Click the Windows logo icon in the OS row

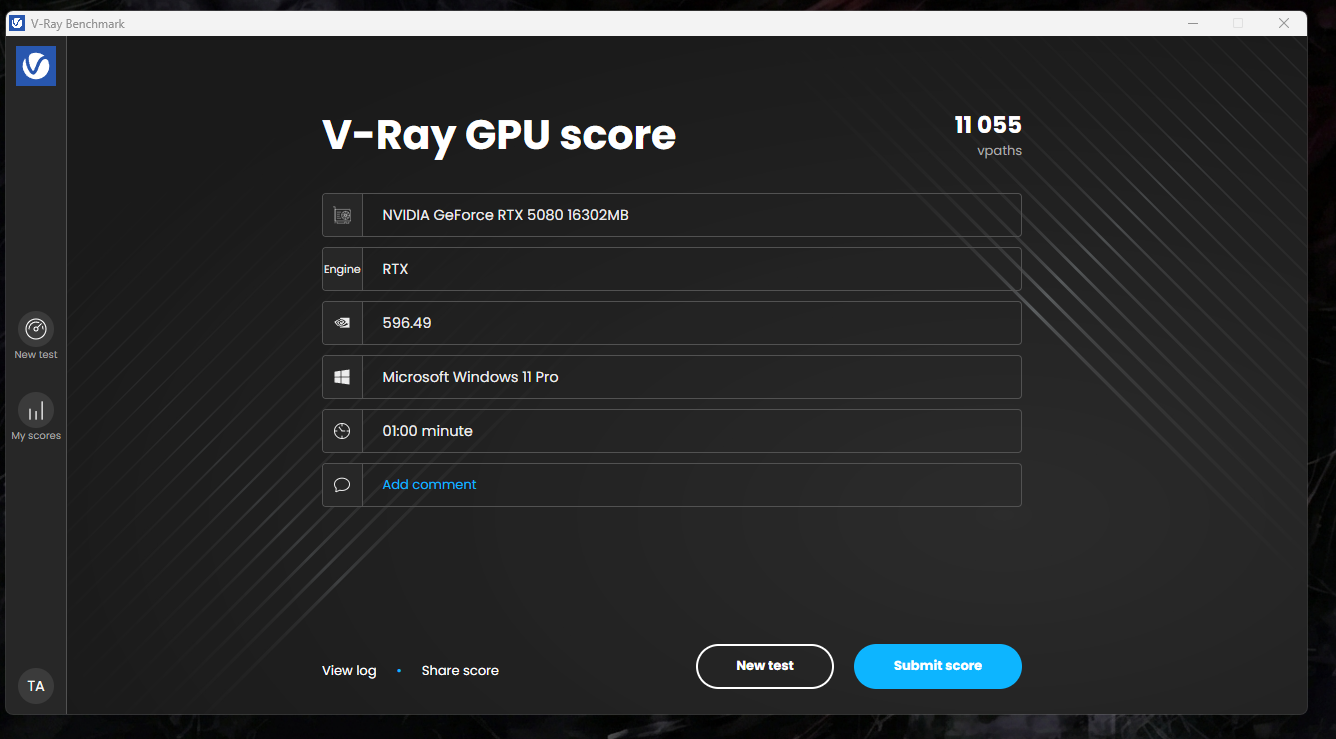point(342,377)
